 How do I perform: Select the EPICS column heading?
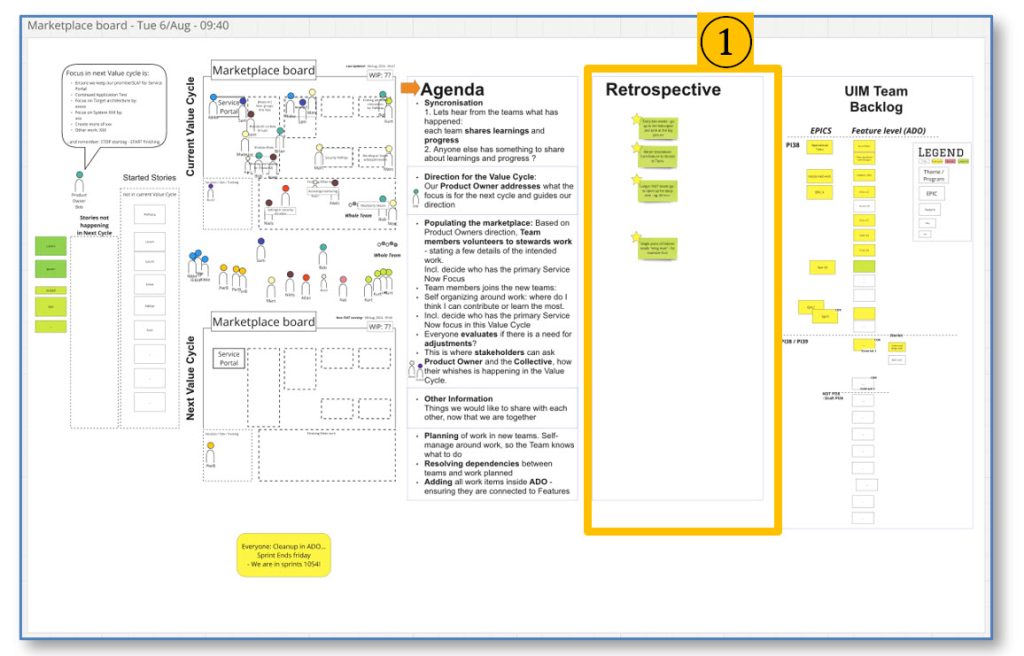[820, 131]
